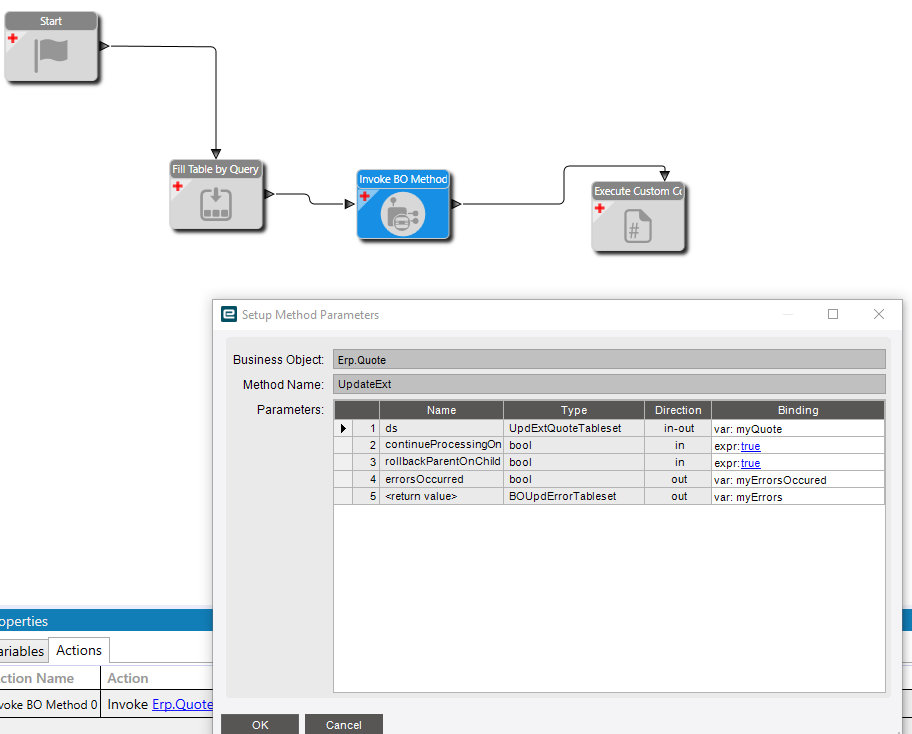This screenshot has height=734, width=912.
Task: Click the Fill Table by Query output connector
Action: pos(269,194)
